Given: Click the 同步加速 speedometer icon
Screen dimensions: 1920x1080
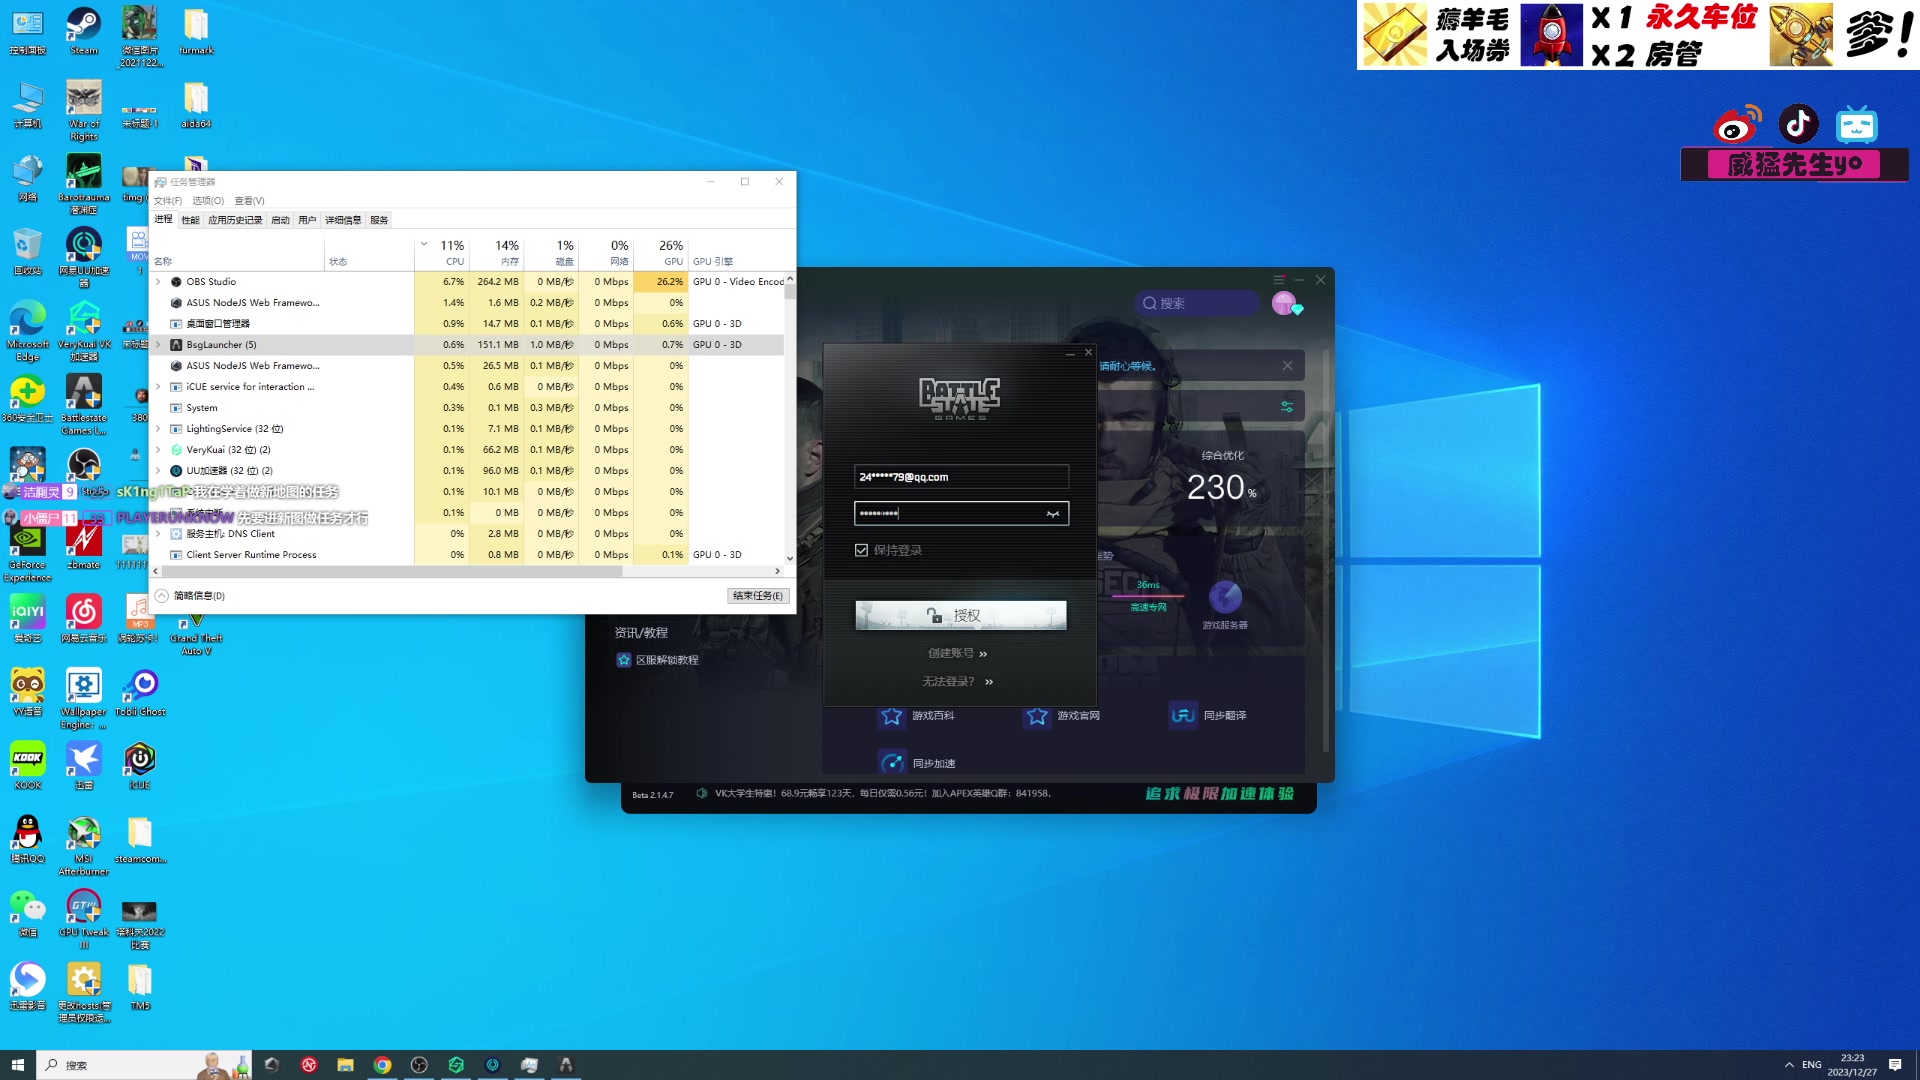Looking at the screenshot, I should [891, 763].
